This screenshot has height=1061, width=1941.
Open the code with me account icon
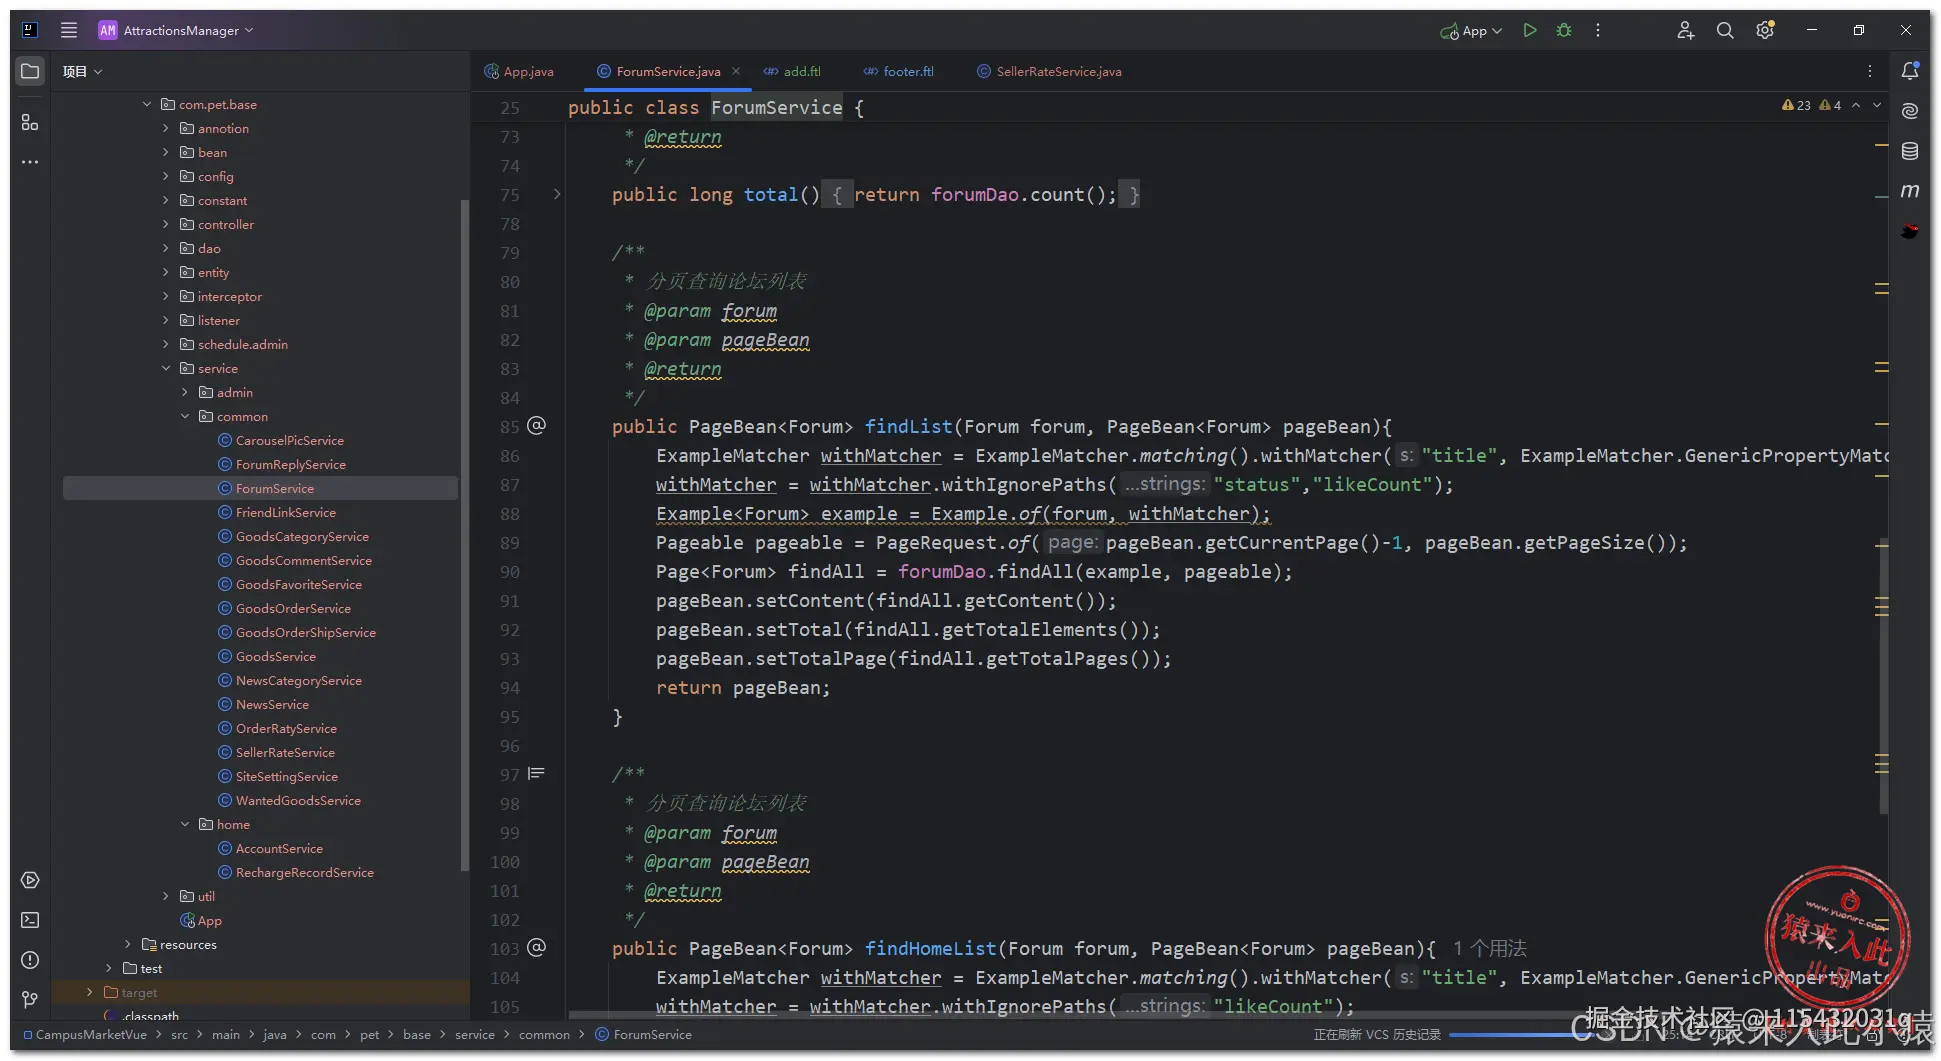coord(1685,30)
